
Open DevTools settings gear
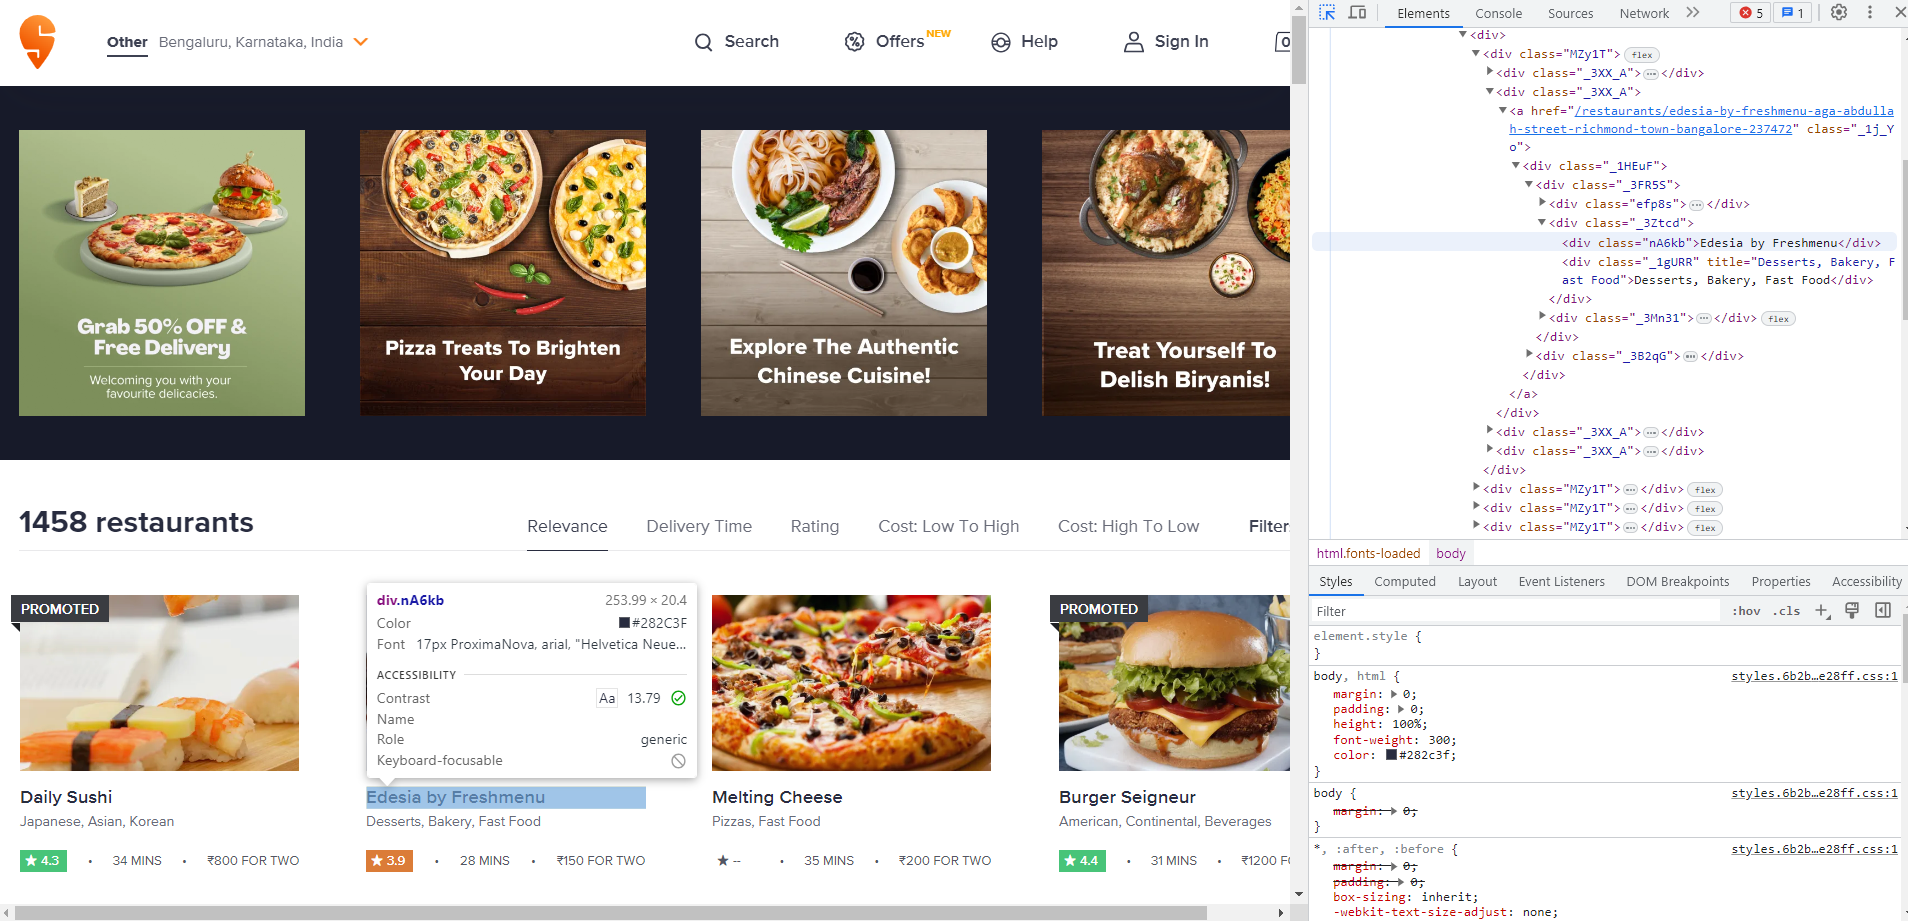[x=1838, y=13]
